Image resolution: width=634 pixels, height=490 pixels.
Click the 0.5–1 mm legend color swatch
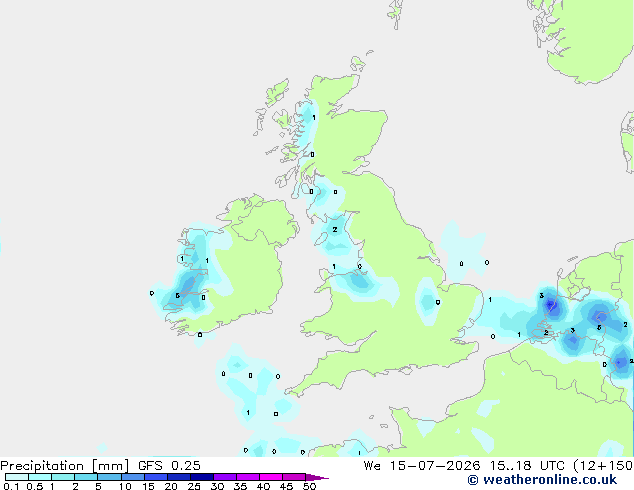pyautogui.click(x=40, y=477)
